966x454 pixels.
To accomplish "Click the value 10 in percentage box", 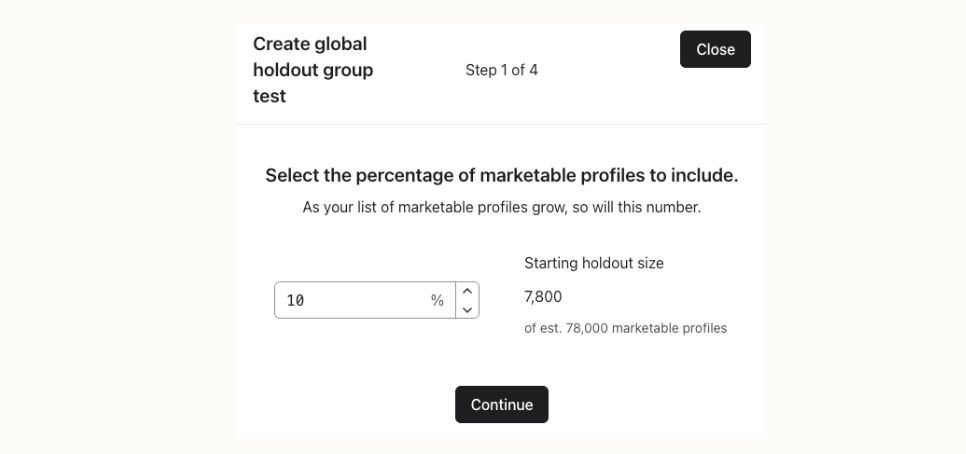I will 295,300.
